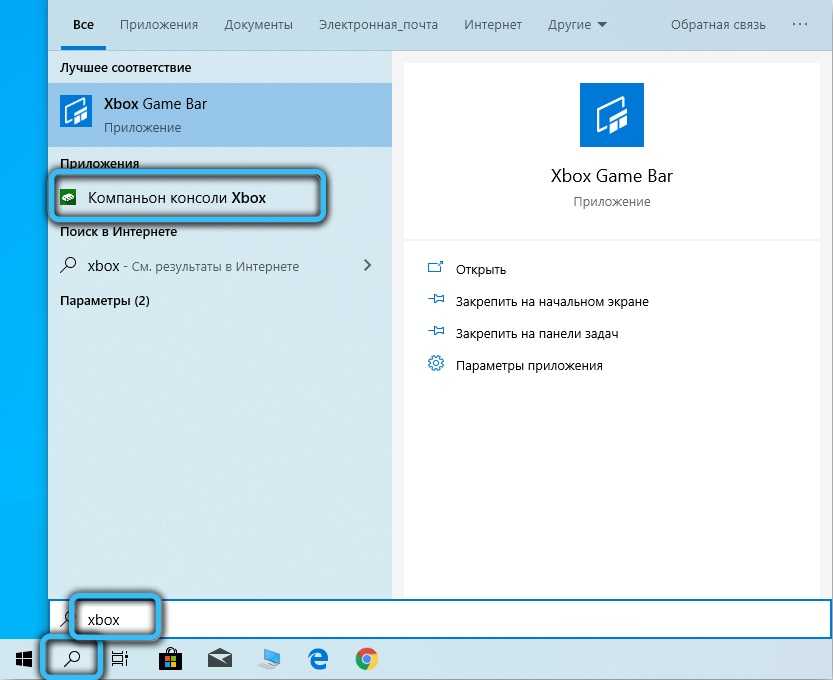Switch to the Электронная почта tab

click(x=378, y=25)
